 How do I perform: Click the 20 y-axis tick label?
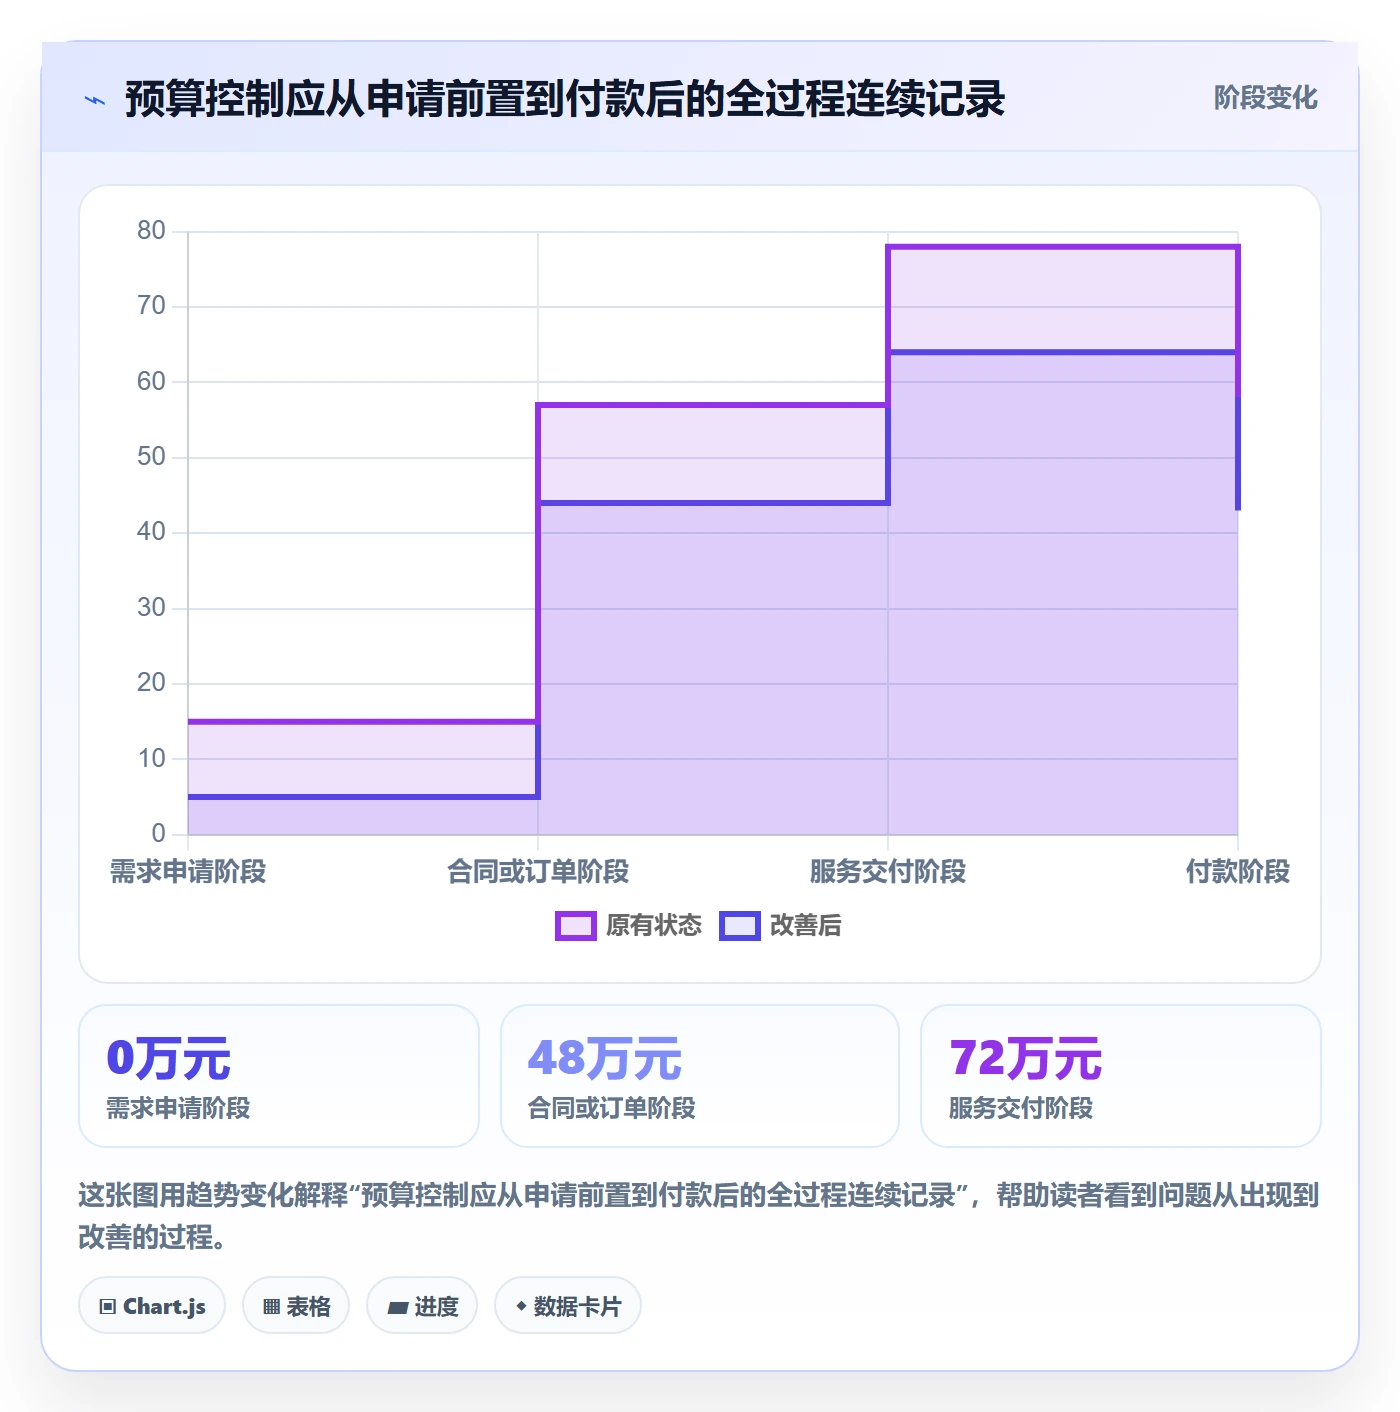coord(151,683)
